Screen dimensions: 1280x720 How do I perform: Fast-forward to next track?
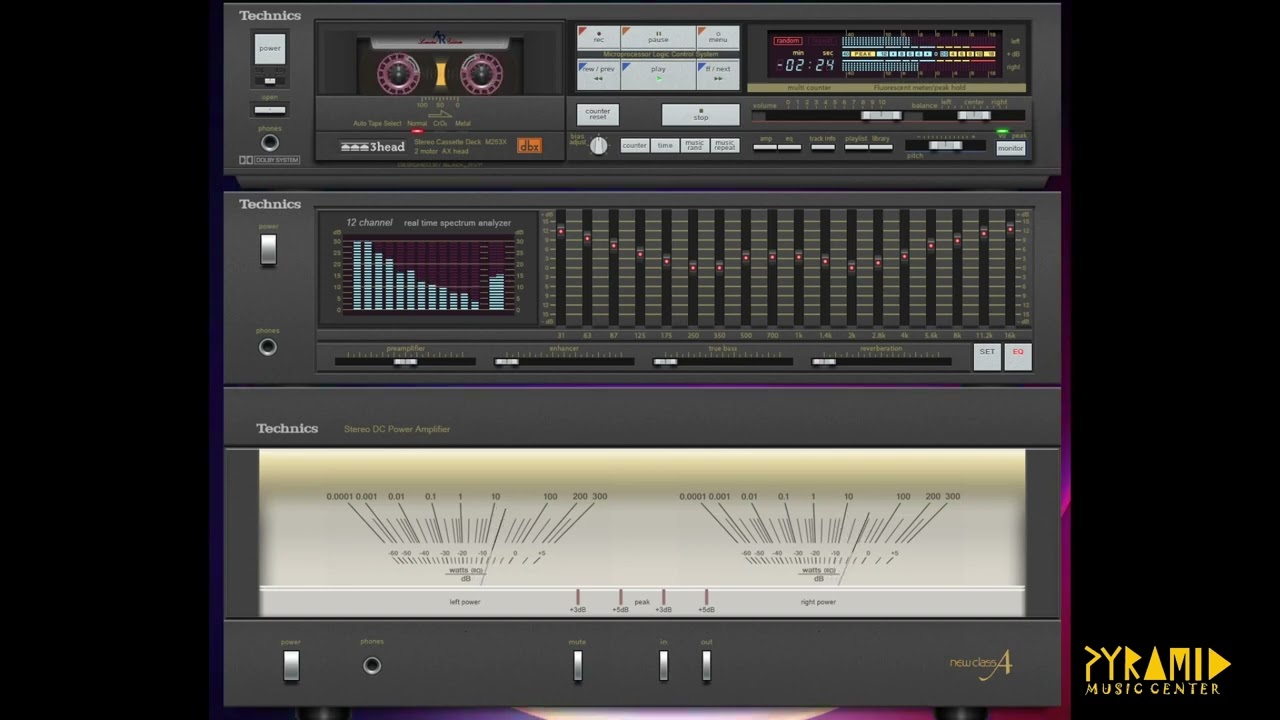coord(718,75)
